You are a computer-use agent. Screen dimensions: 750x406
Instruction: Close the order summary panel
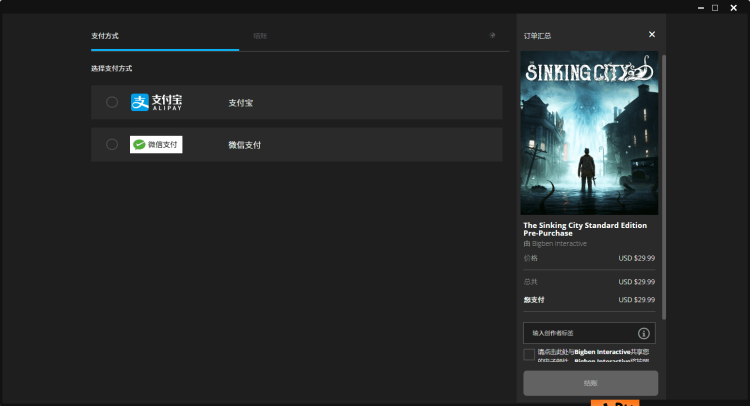[651, 34]
